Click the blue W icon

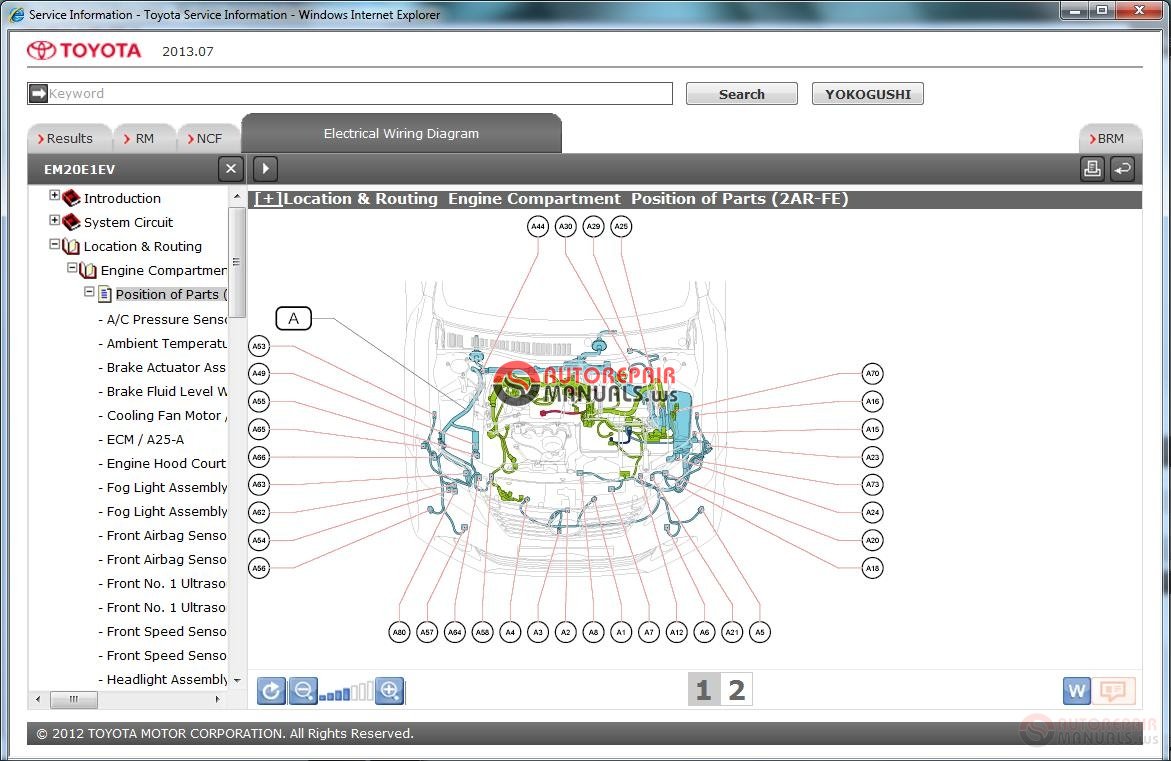point(1076,691)
